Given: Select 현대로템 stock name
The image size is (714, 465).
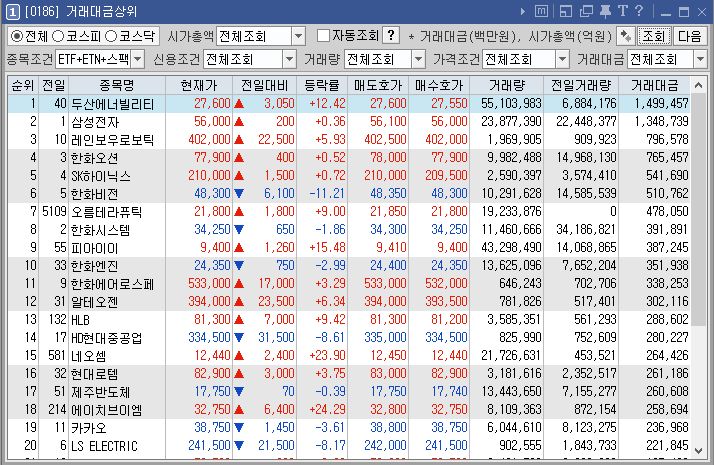Looking at the screenshot, I should pyautogui.click(x=94, y=374).
